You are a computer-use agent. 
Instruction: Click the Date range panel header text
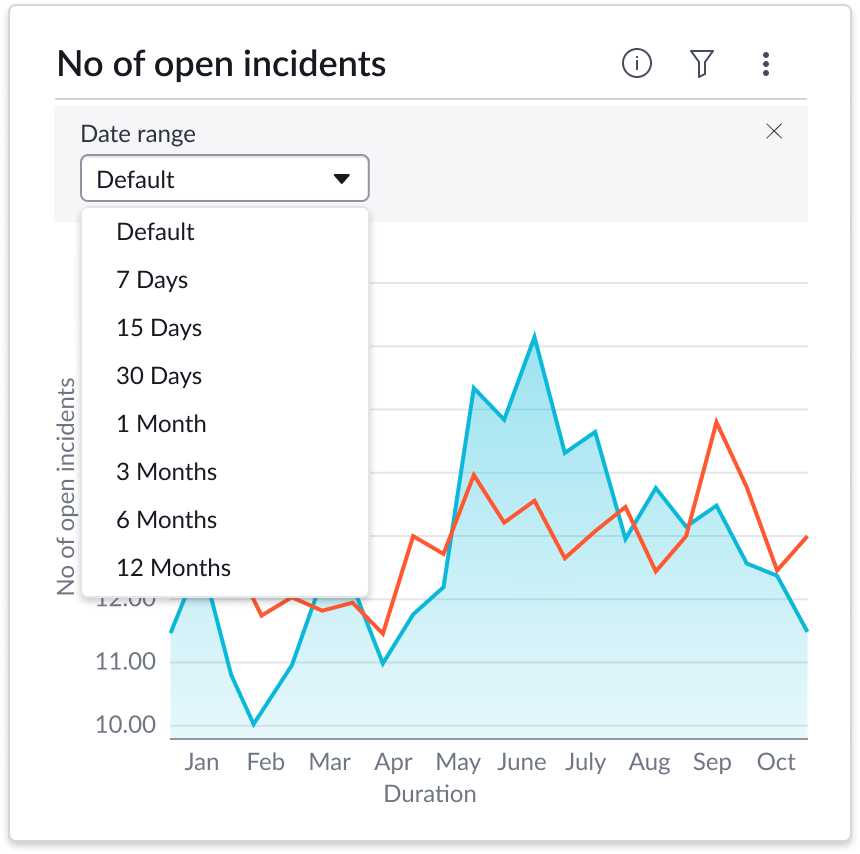point(137,133)
